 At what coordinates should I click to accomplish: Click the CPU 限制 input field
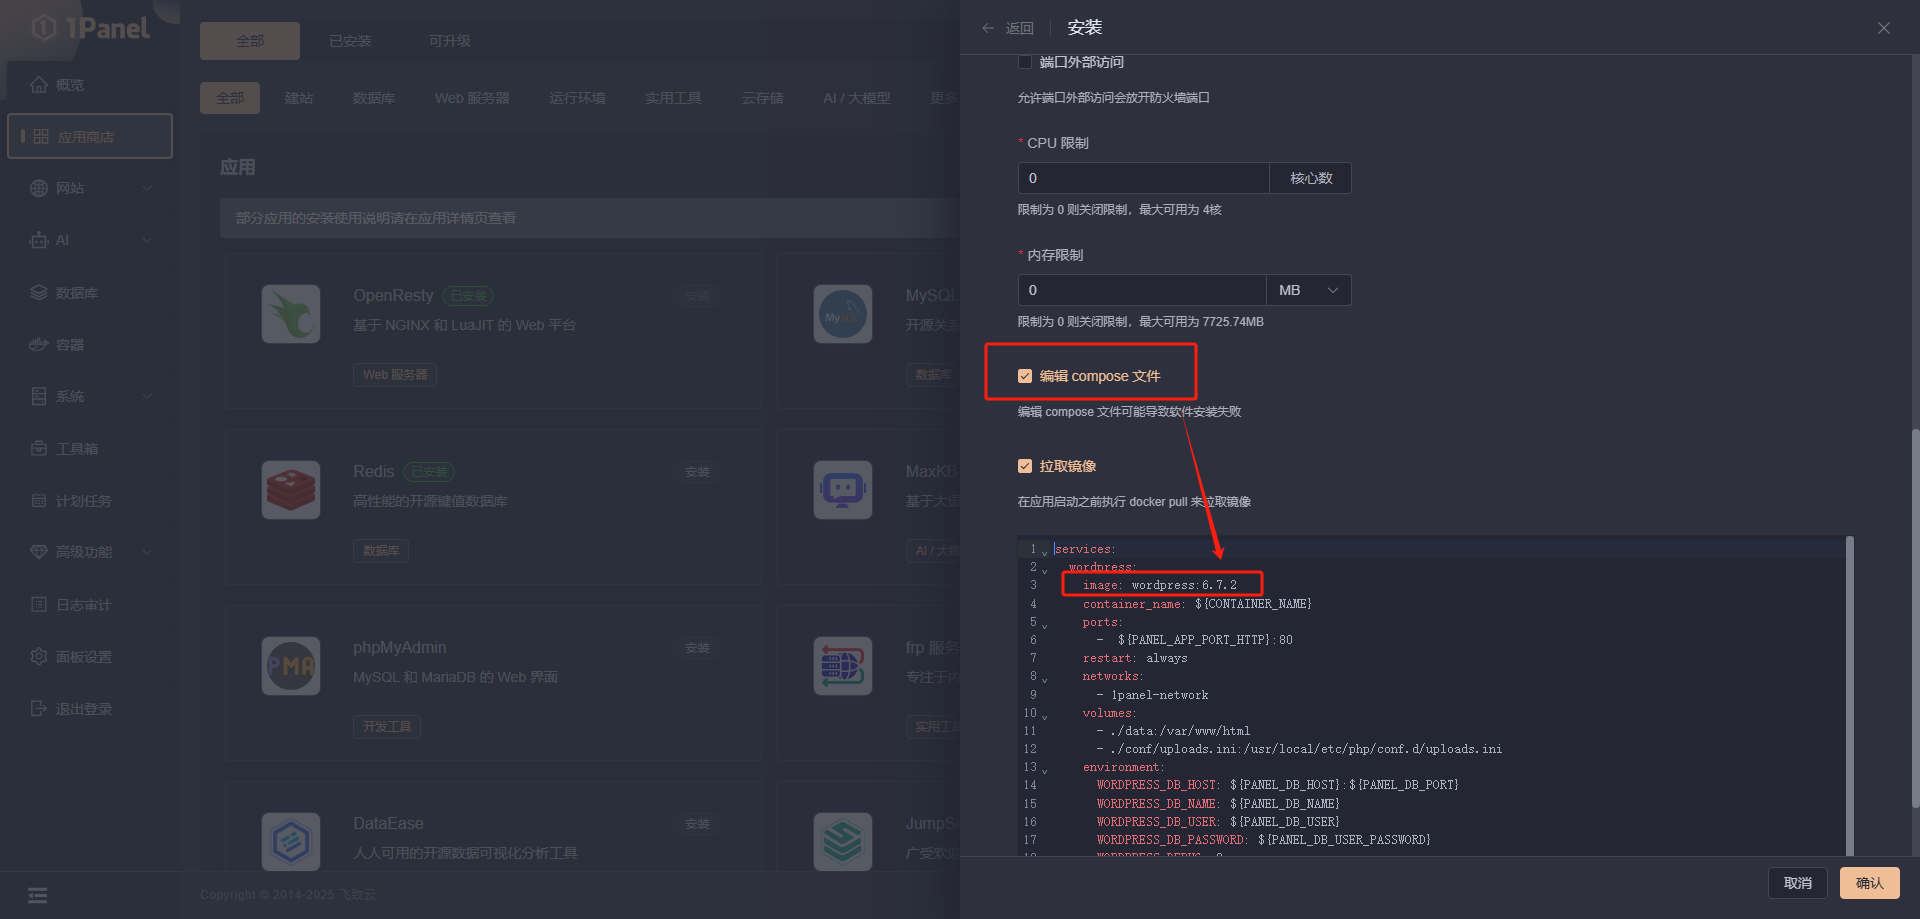click(x=1144, y=178)
